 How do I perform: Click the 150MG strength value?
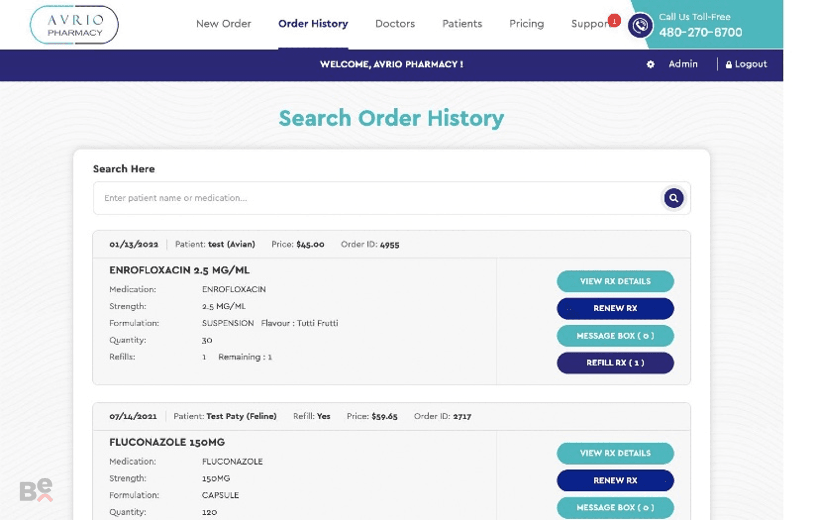click(216, 478)
